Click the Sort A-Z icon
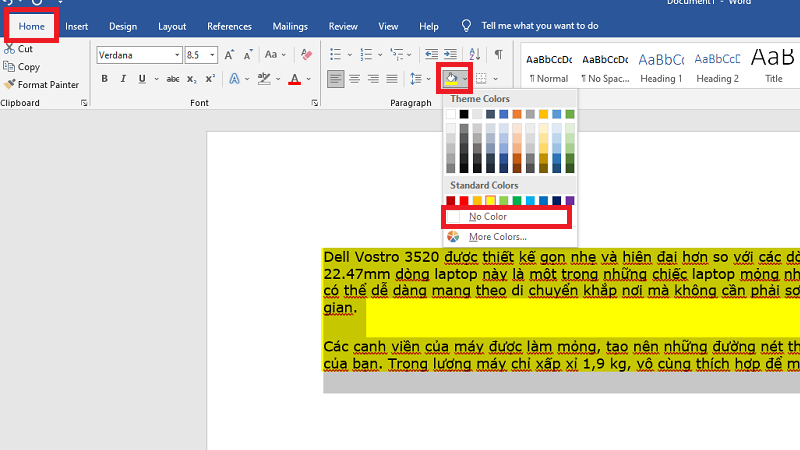This screenshot has width=800, height=450. [474, 54]
